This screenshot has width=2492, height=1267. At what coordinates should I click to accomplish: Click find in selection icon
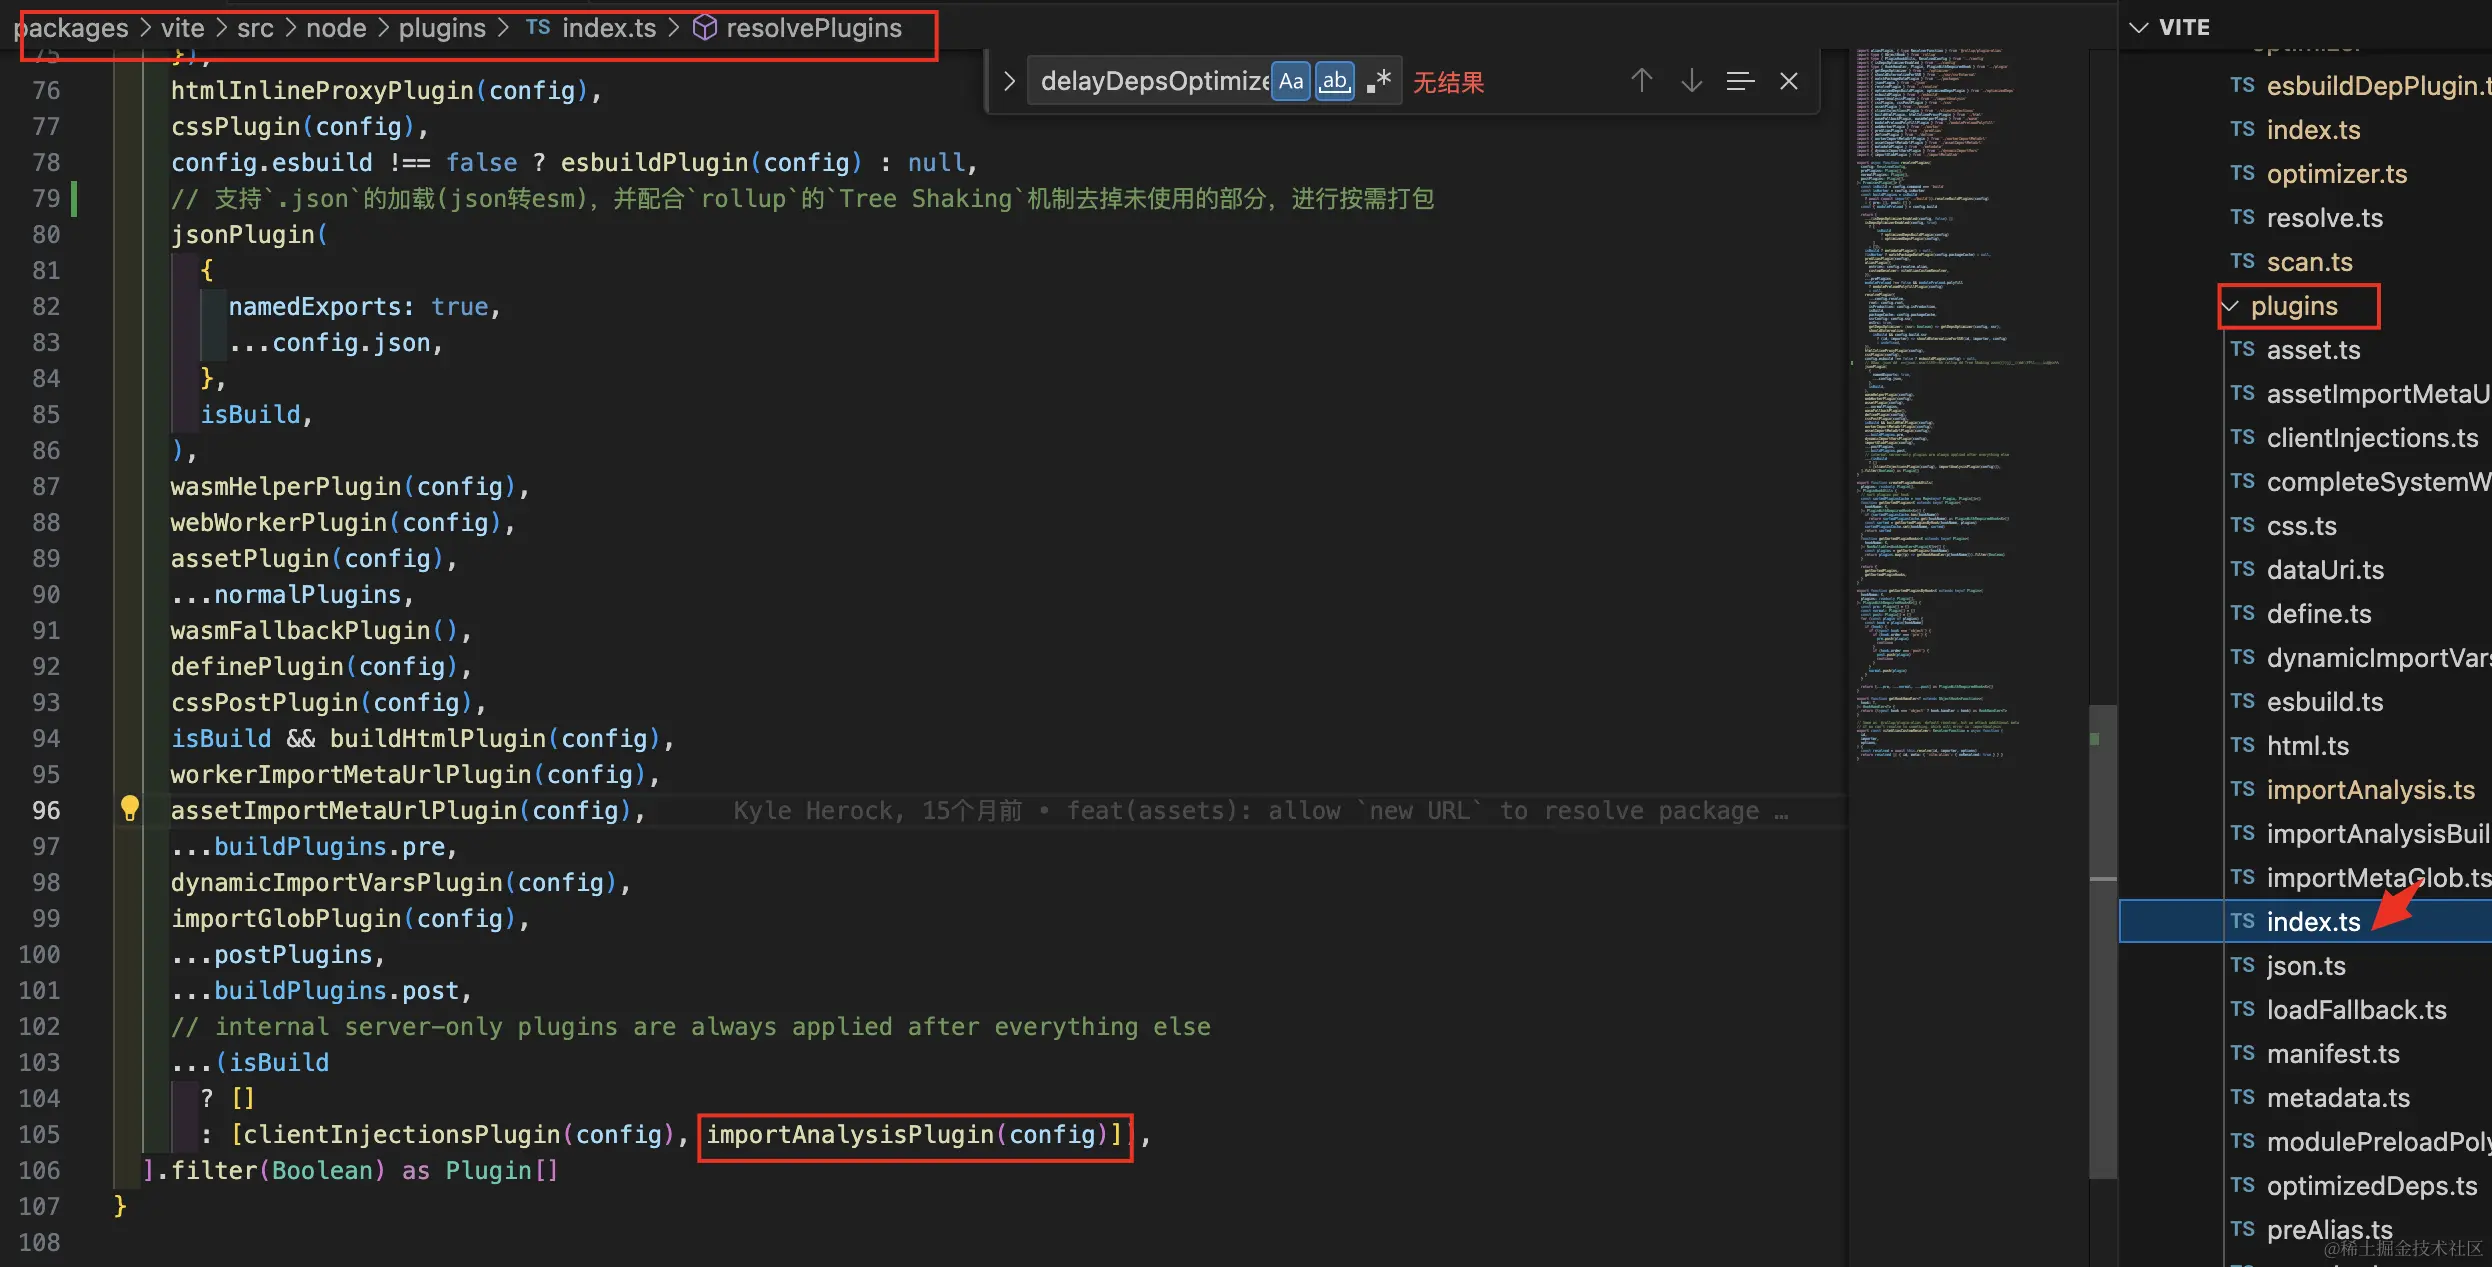click(x=1740, y=81)
